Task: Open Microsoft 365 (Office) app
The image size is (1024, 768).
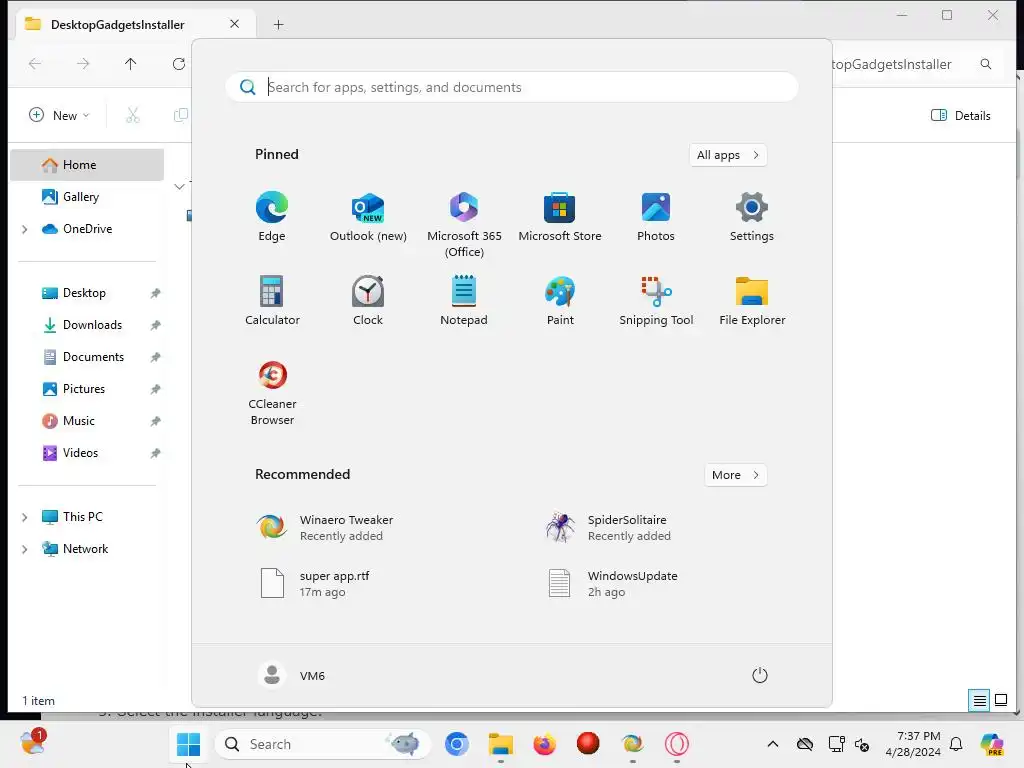Action: (464, 225)
